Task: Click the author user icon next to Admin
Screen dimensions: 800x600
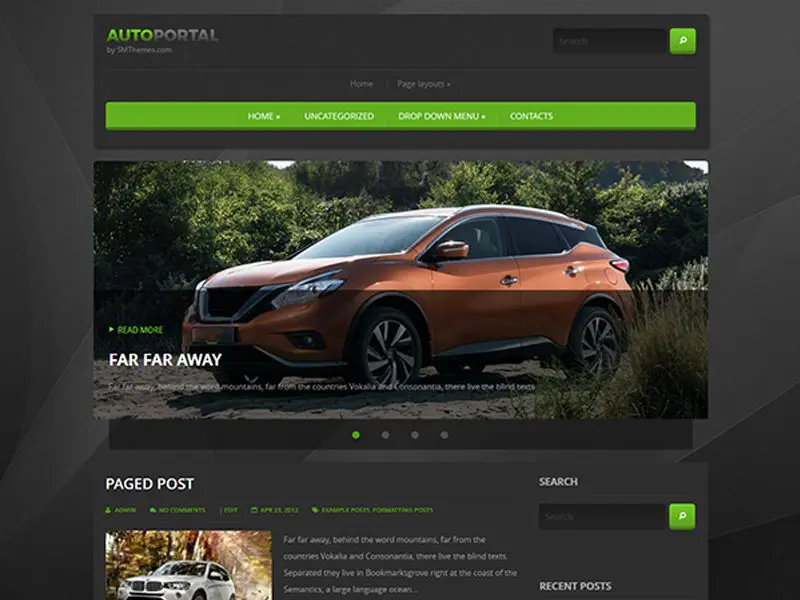Action: (x=108, y=510)
